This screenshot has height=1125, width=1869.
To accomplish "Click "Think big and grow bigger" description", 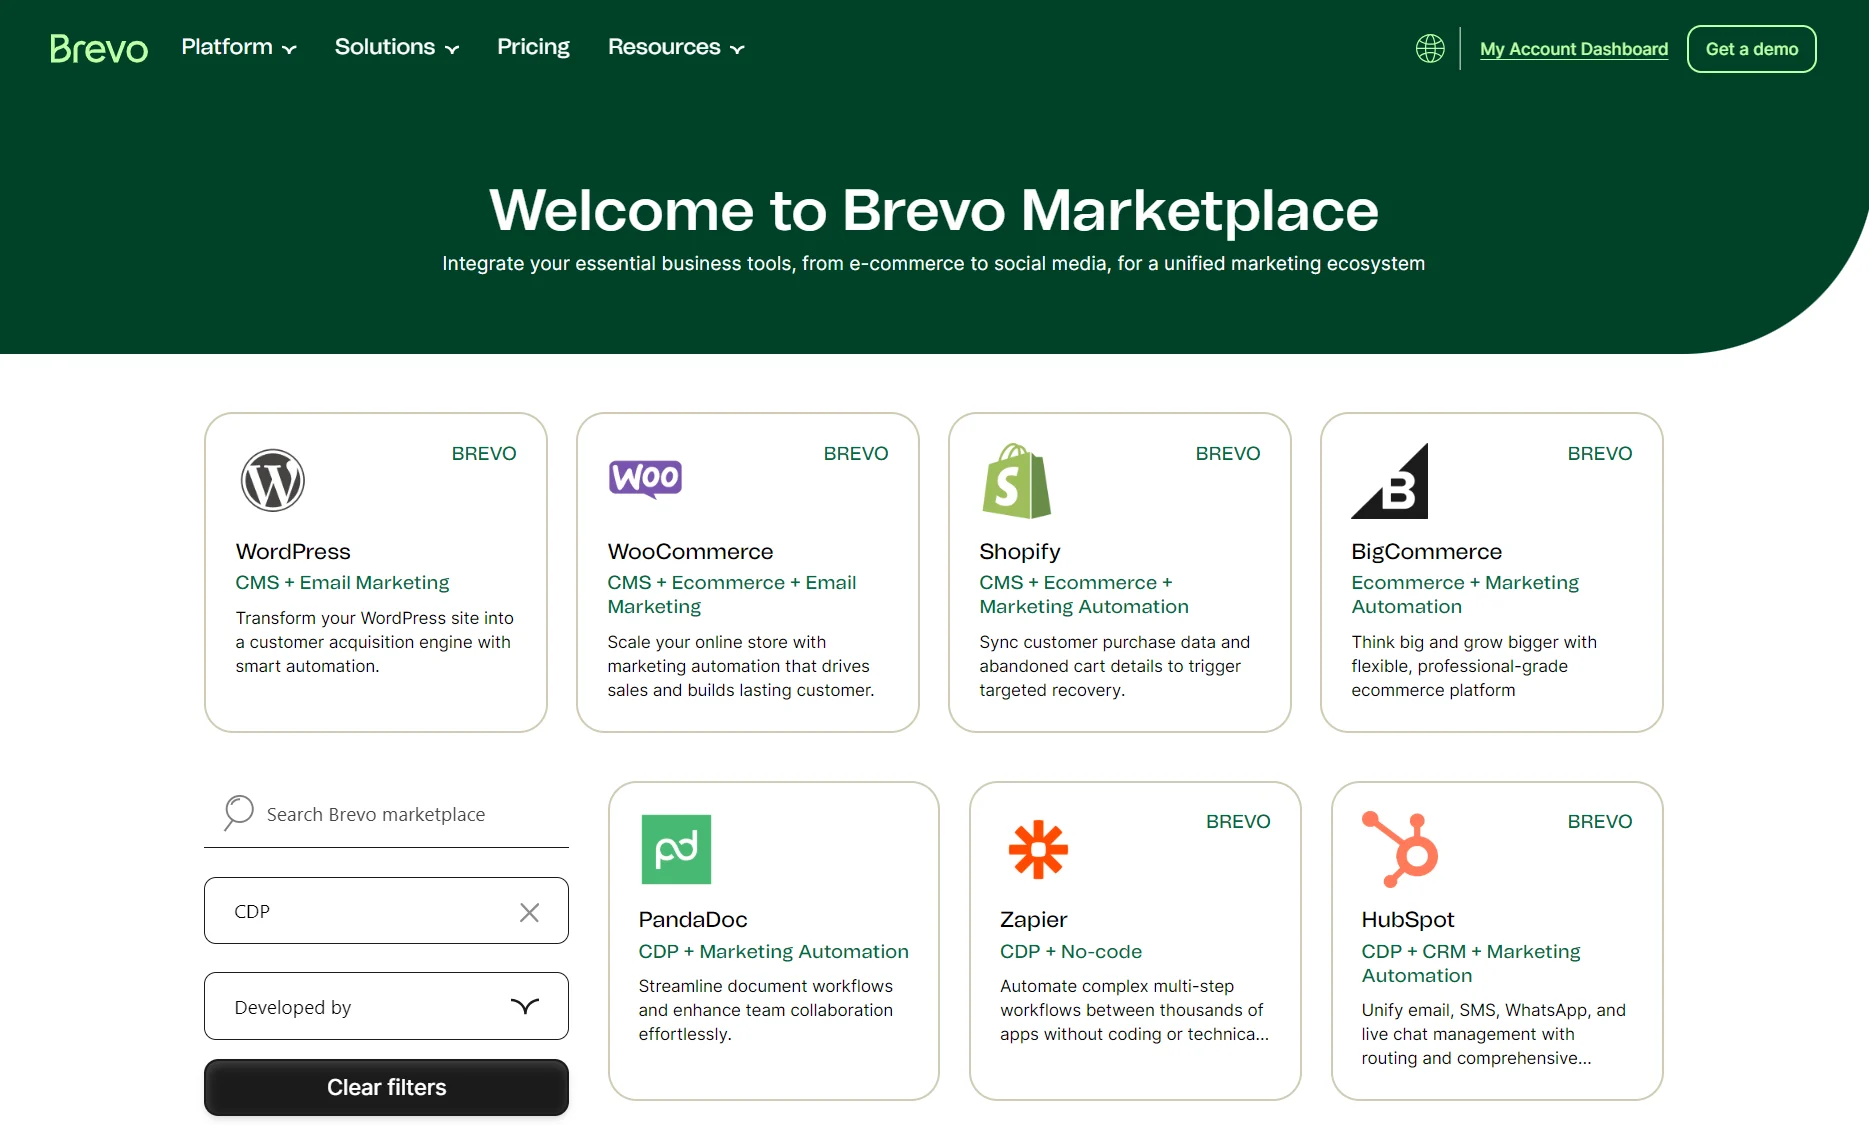I will (1474, 666).
